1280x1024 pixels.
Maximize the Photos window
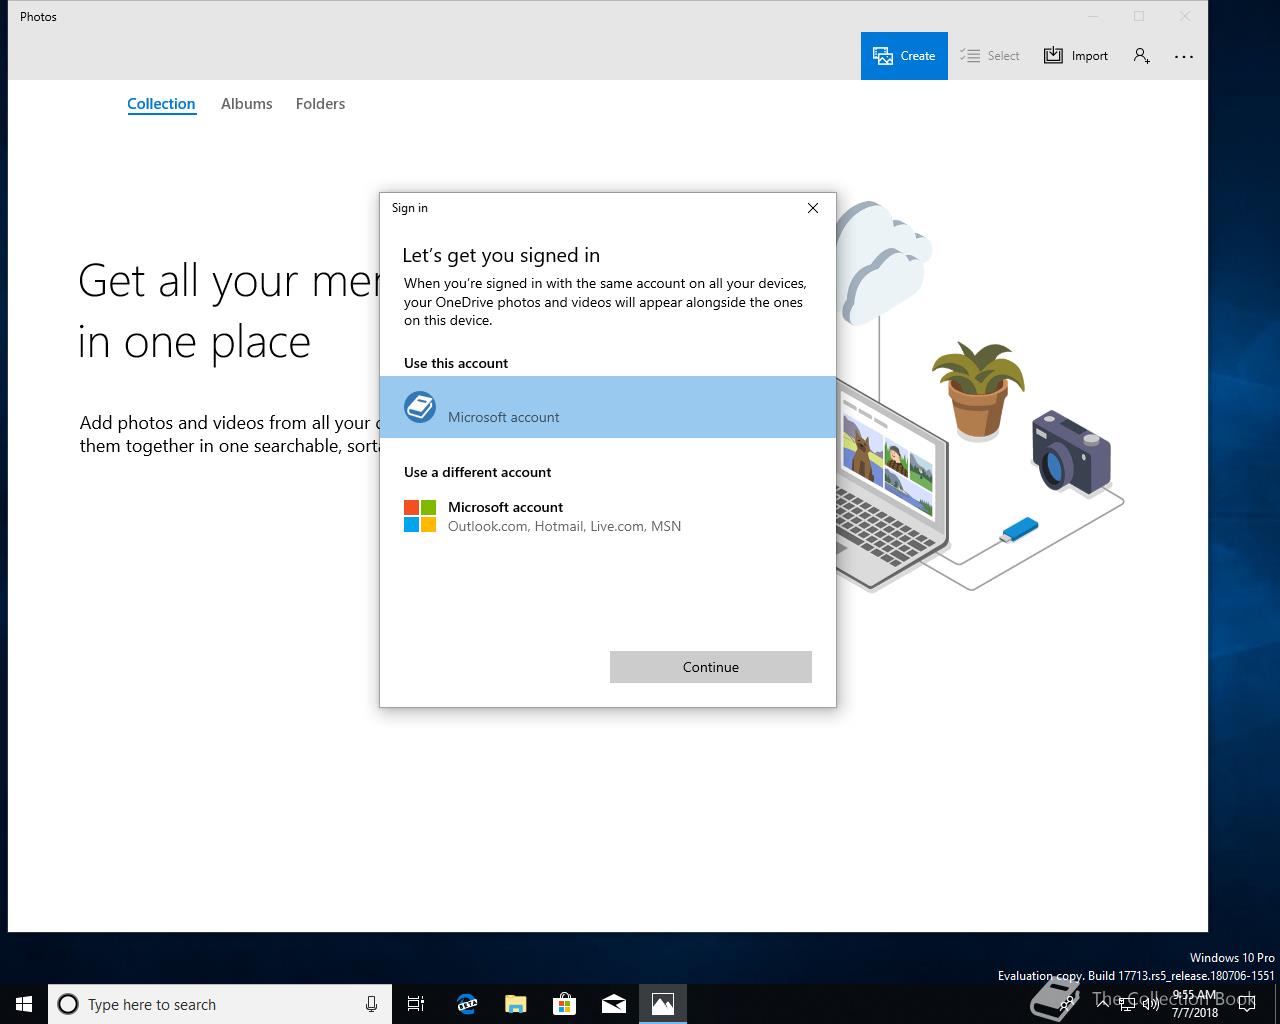[x=1139, y=16]
